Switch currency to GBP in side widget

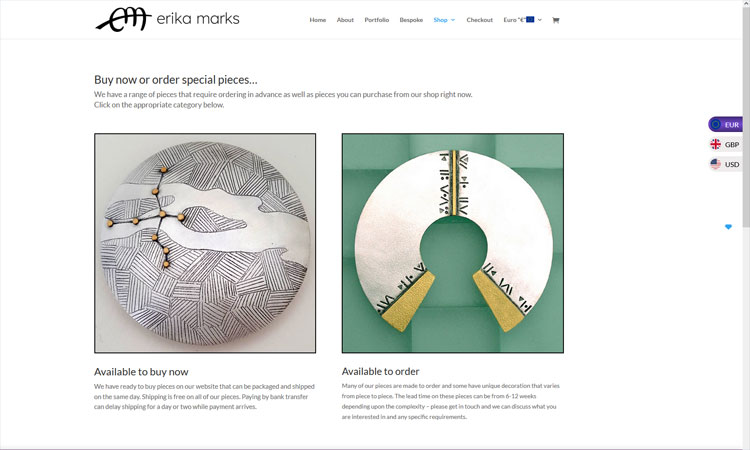726,144
